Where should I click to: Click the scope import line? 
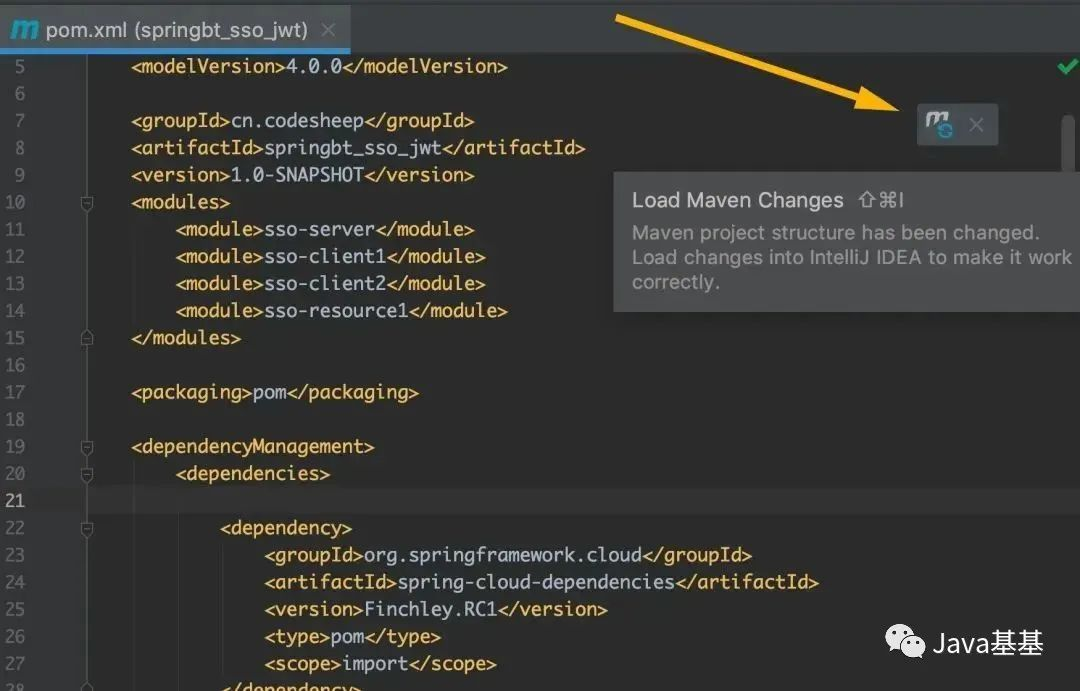380,663
